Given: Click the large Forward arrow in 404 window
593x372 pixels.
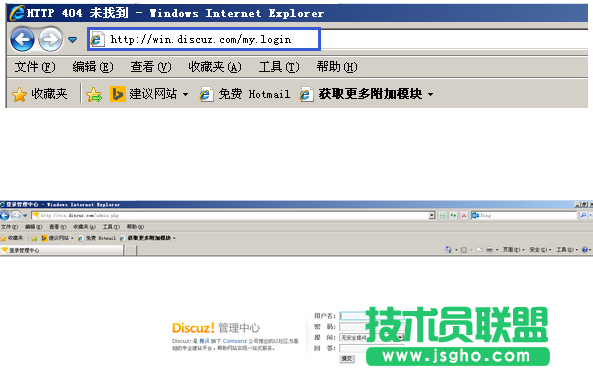Looking at the screenshot, I should click(x=51, y=39).
